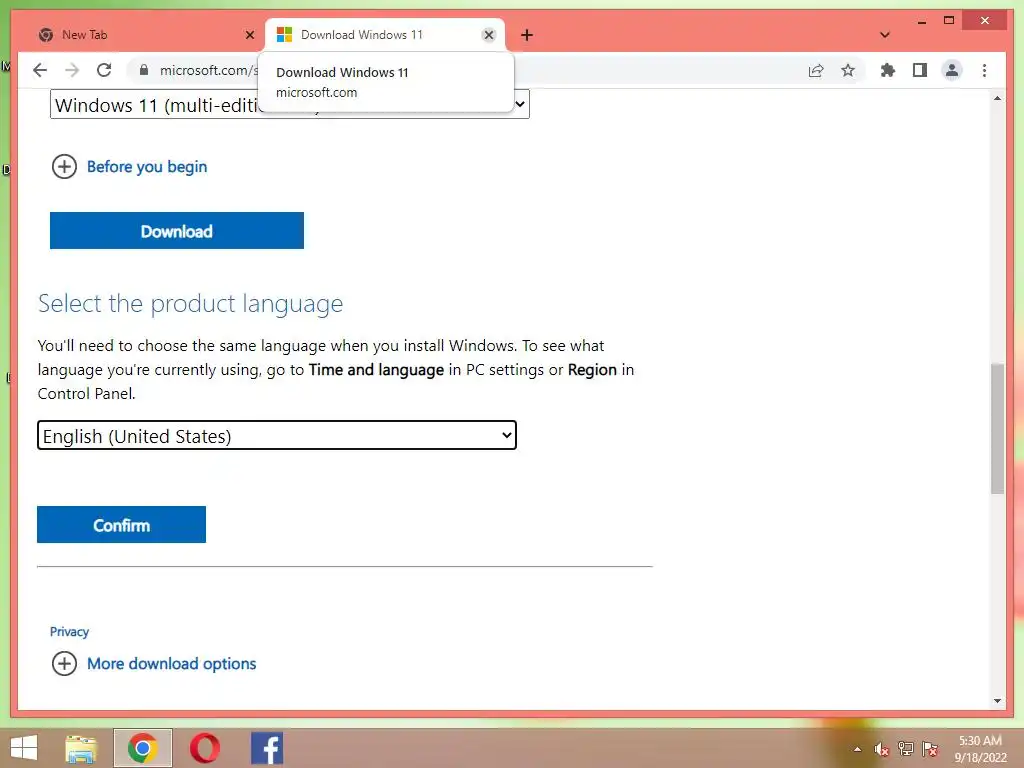The height and width of the screenshot is (768, 1024).
Task: Show hidden tray icons arrow
Action: 857,750
